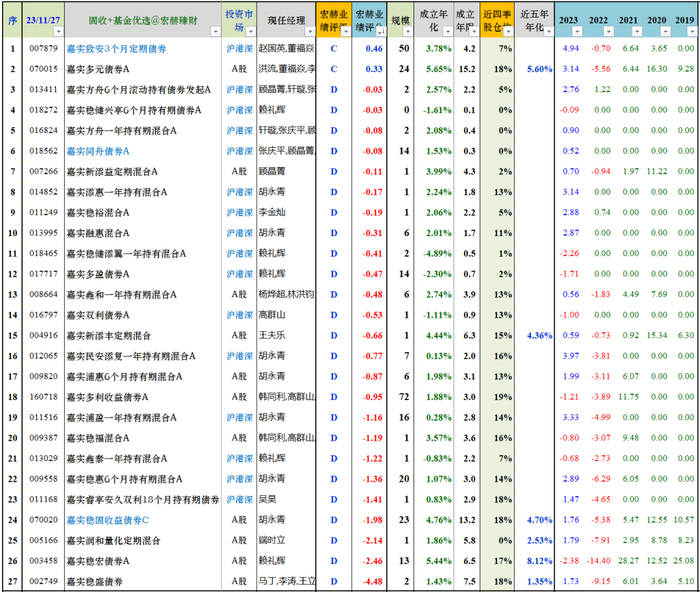Select fund code cell 002749
Image resolution: width=700 pixels, height=592 pixels.
coord(44,581)
